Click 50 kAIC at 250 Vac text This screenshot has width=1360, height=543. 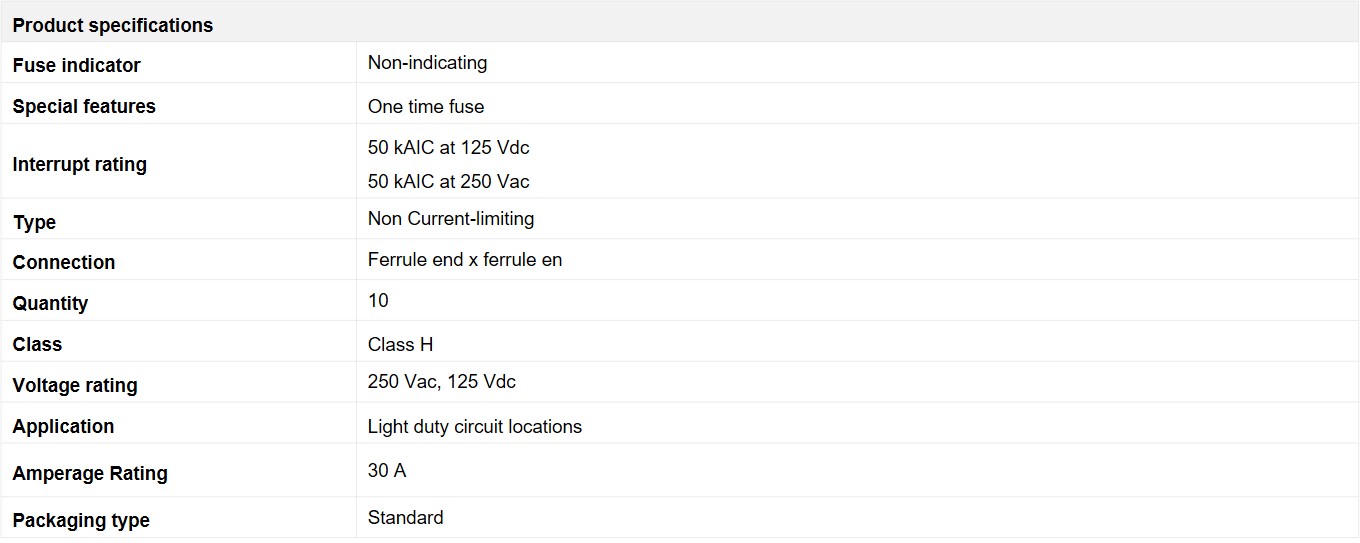[448, 181]
